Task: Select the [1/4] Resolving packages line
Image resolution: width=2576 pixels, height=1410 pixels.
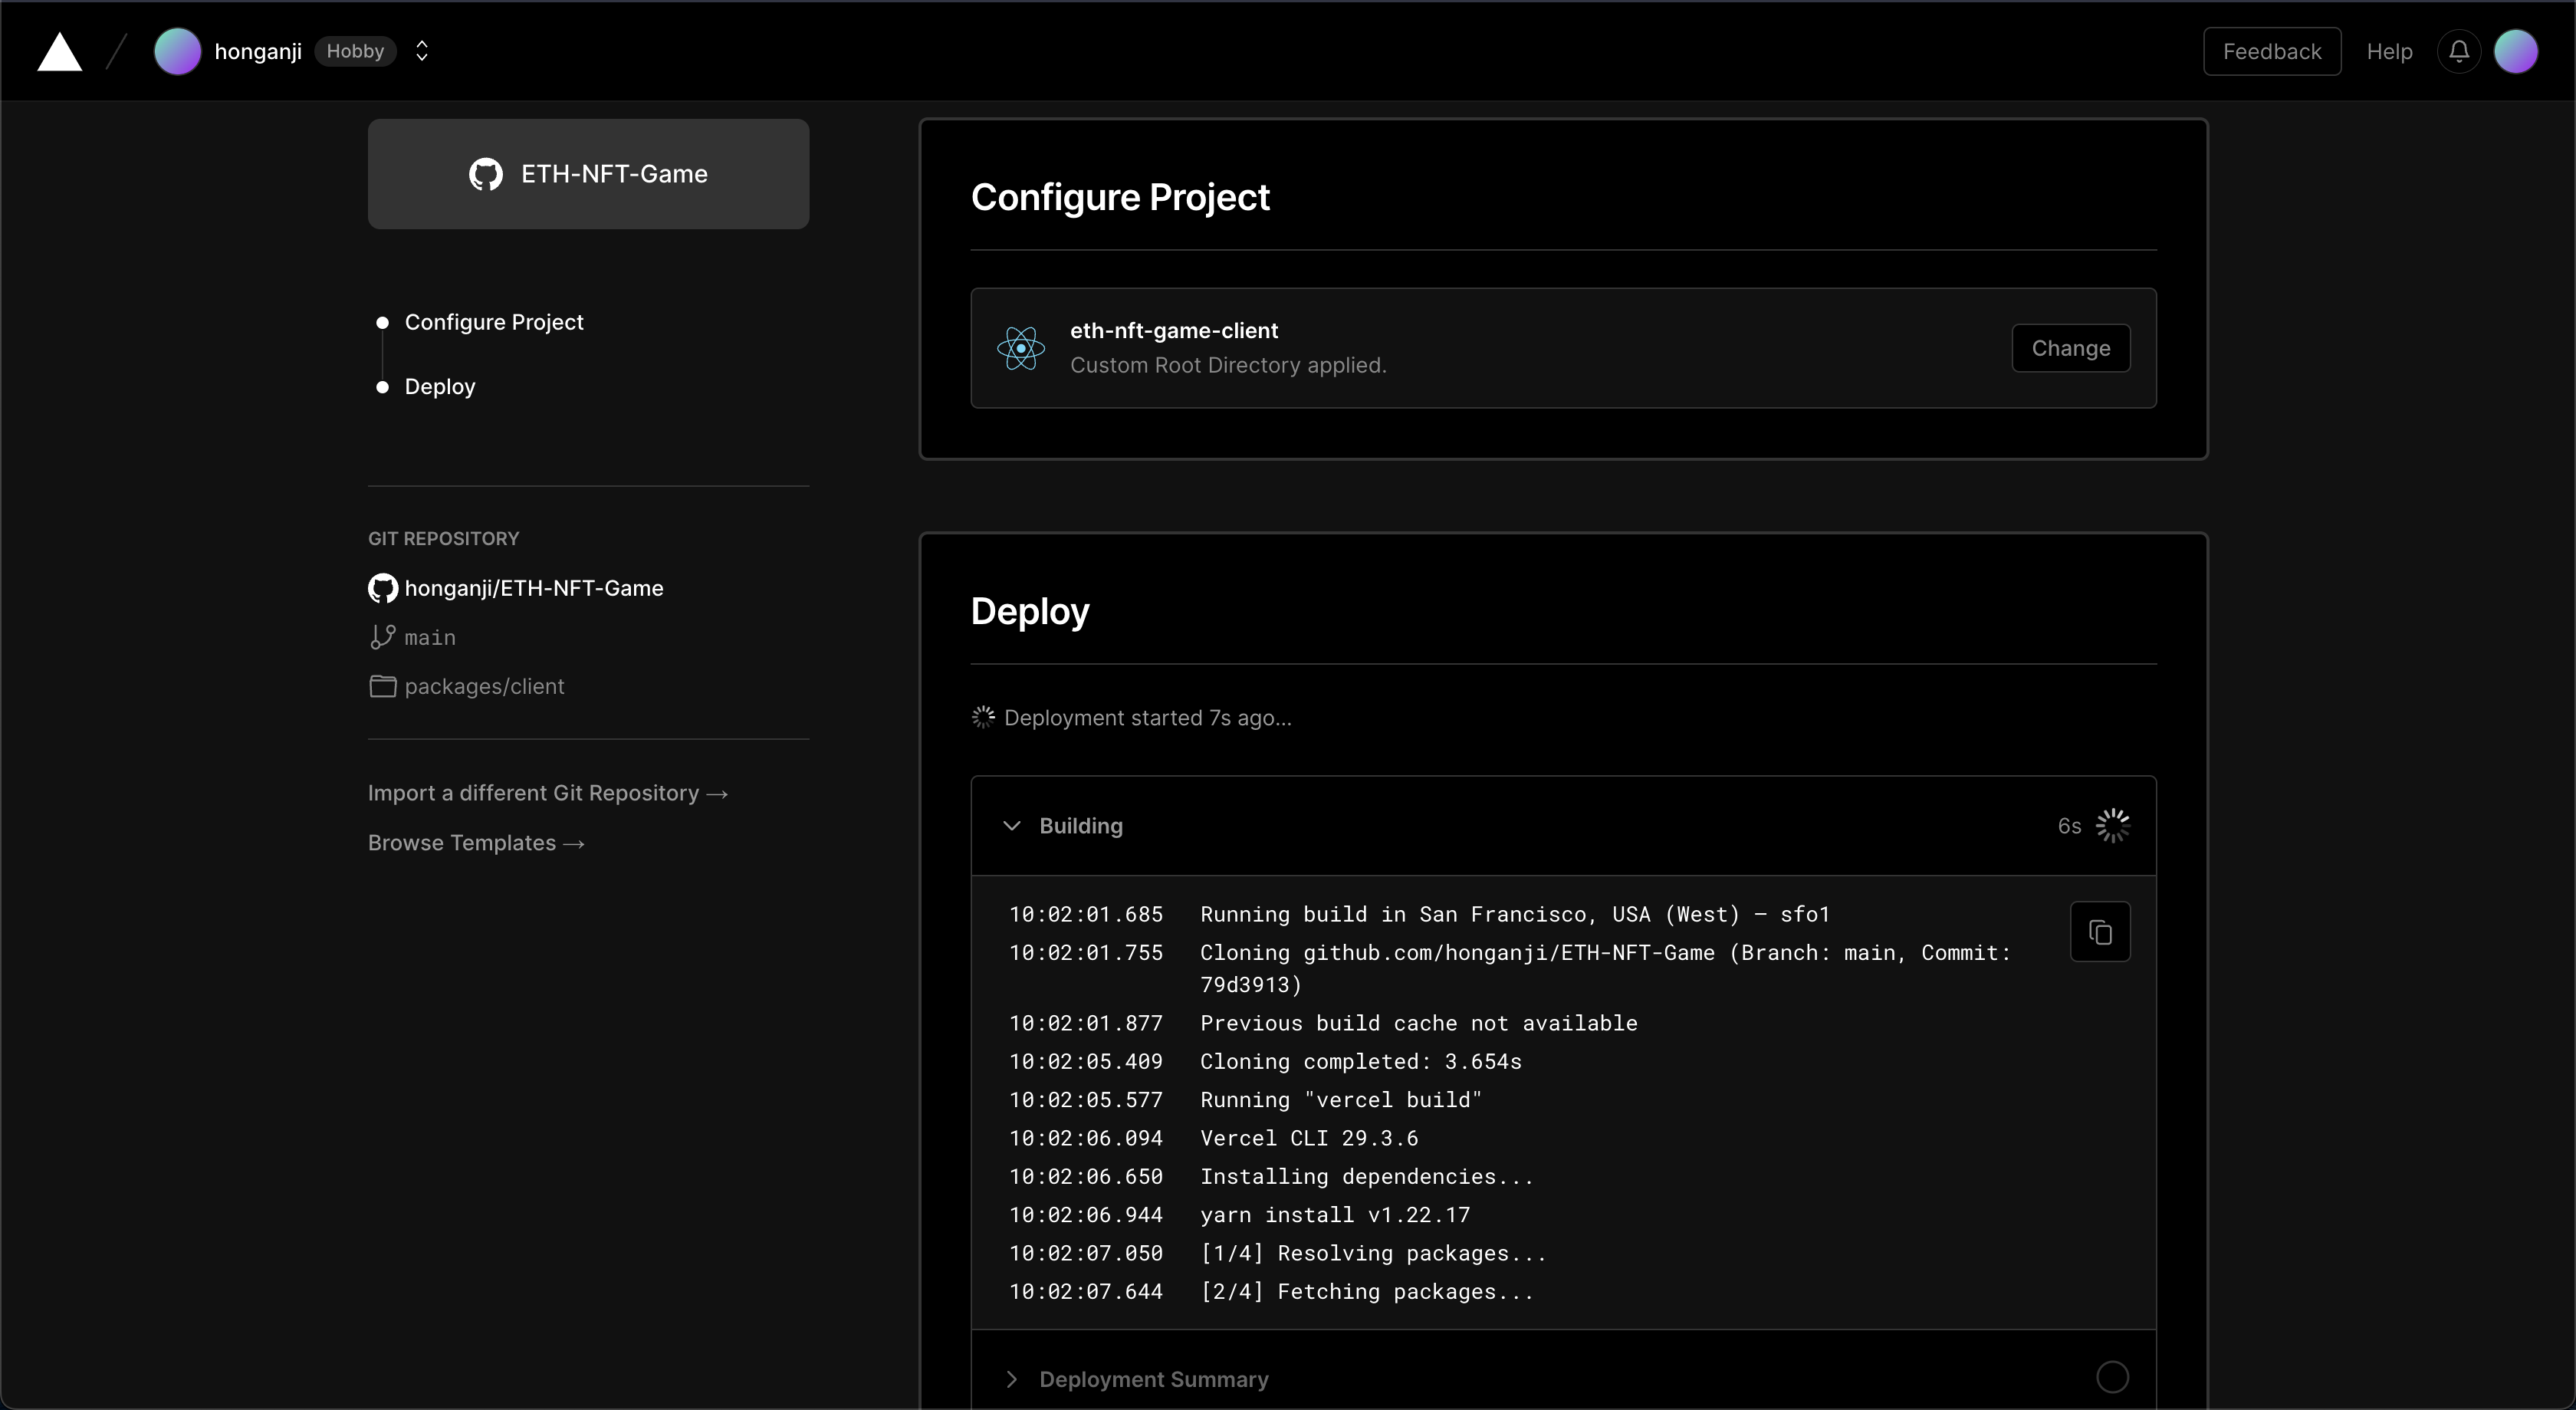Action: 1373,1253
